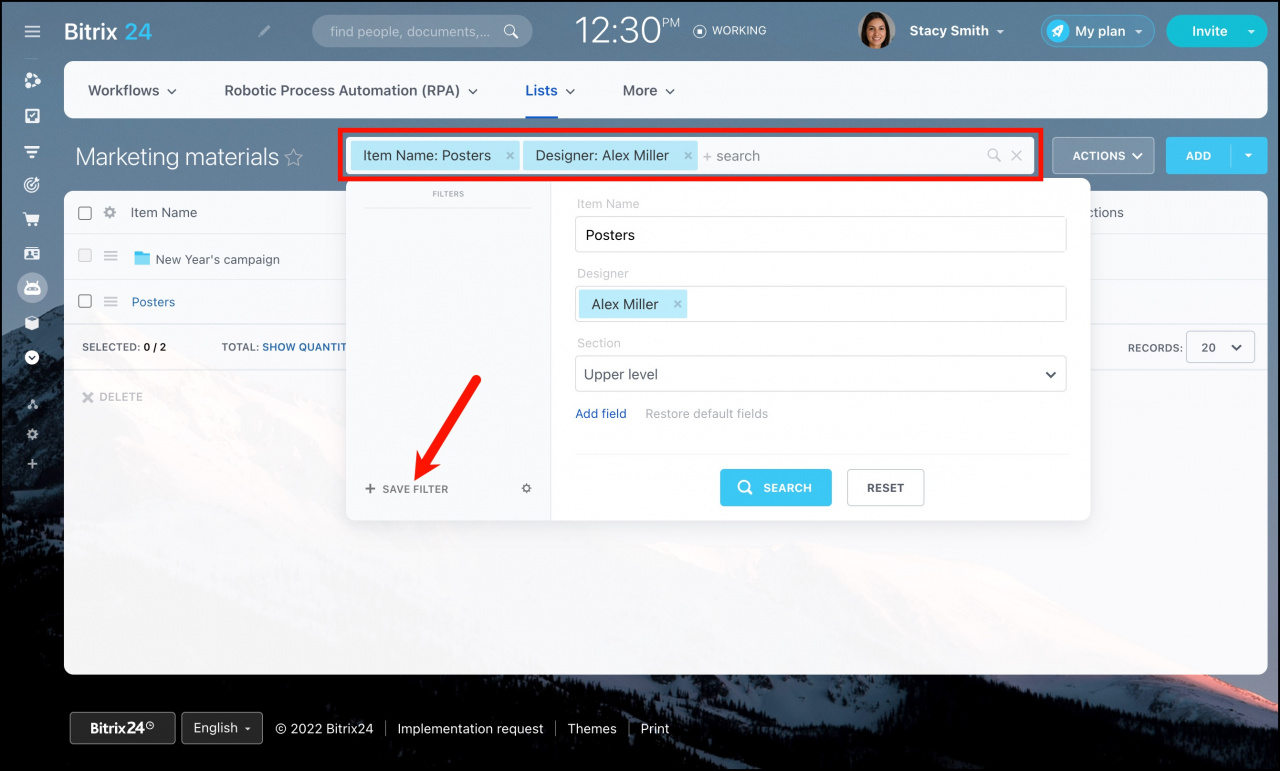This screenshot has width=1280, height=771.
Task: Click the magnifier in global search box
Action: click(x=511, y=31)
